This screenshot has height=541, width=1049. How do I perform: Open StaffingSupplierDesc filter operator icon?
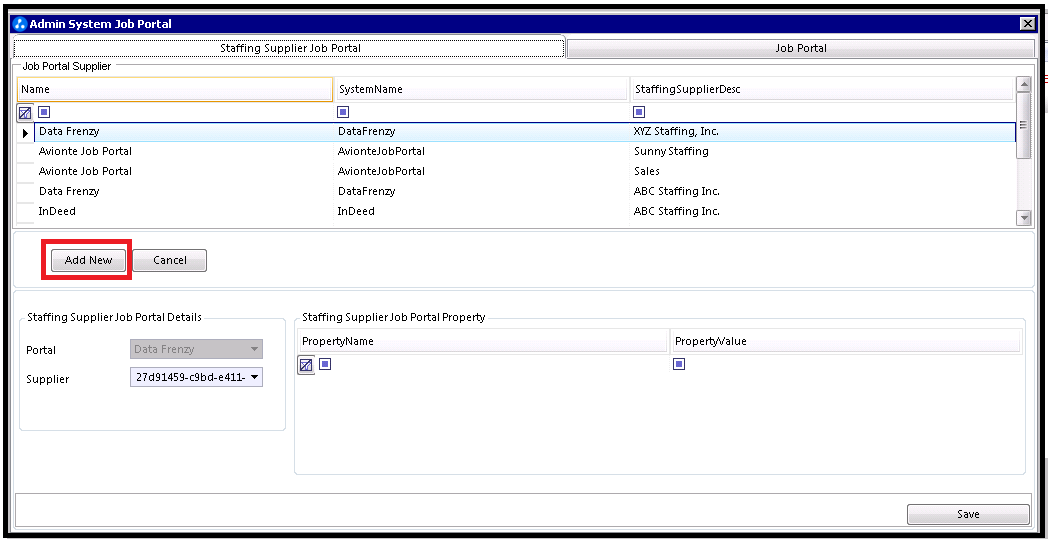(639, 112)
